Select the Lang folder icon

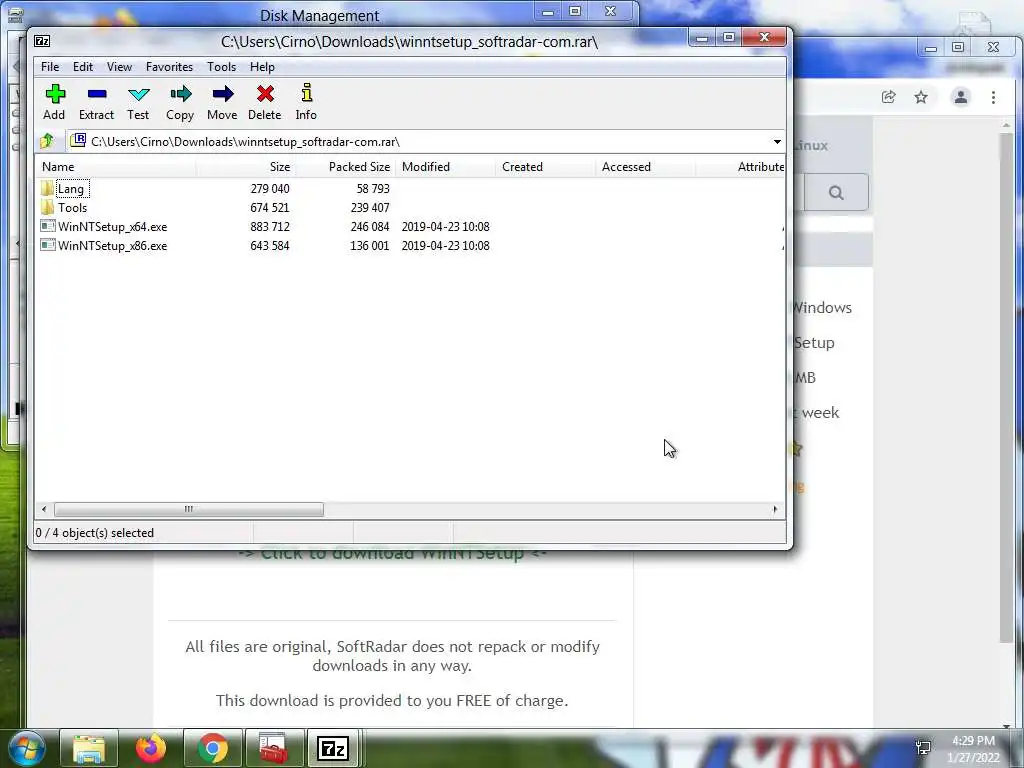pyautogui.click(x=47, y=189)
